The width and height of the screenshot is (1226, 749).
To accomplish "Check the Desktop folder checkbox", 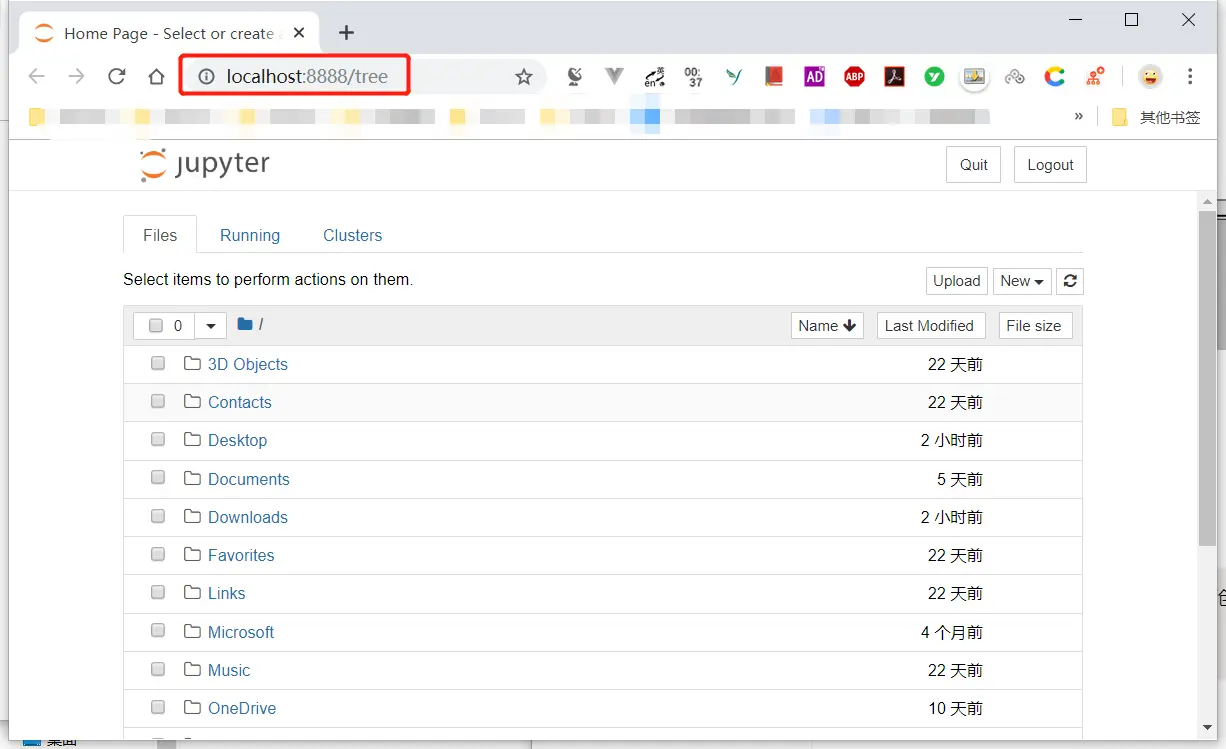I will pyautogui.click(x=157, y=439).
